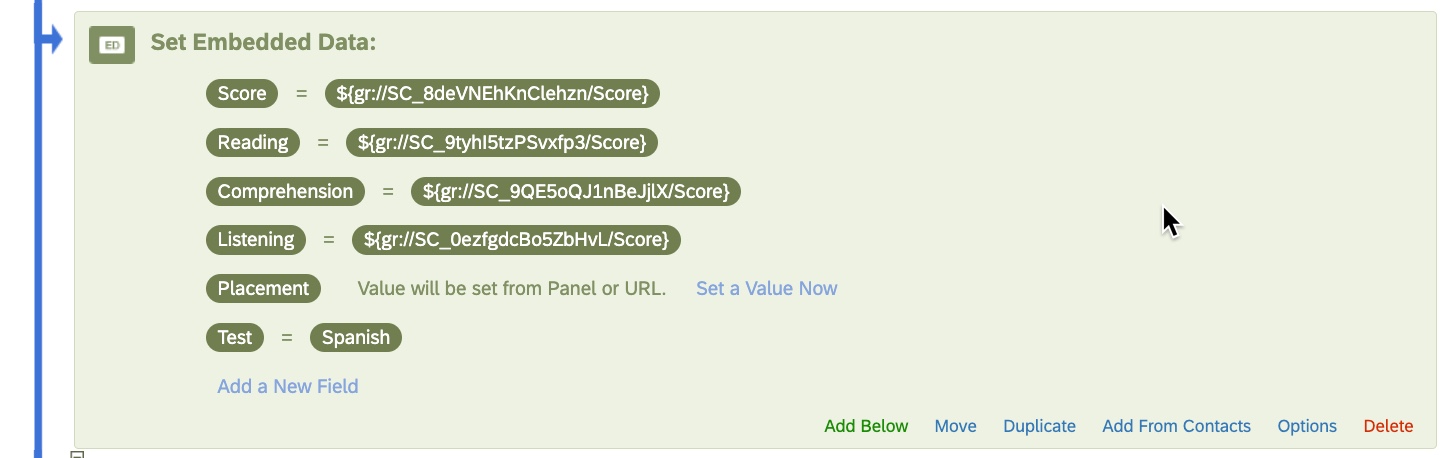Click Set a Value Now link
1452x458 pixels.
(767, 289)
